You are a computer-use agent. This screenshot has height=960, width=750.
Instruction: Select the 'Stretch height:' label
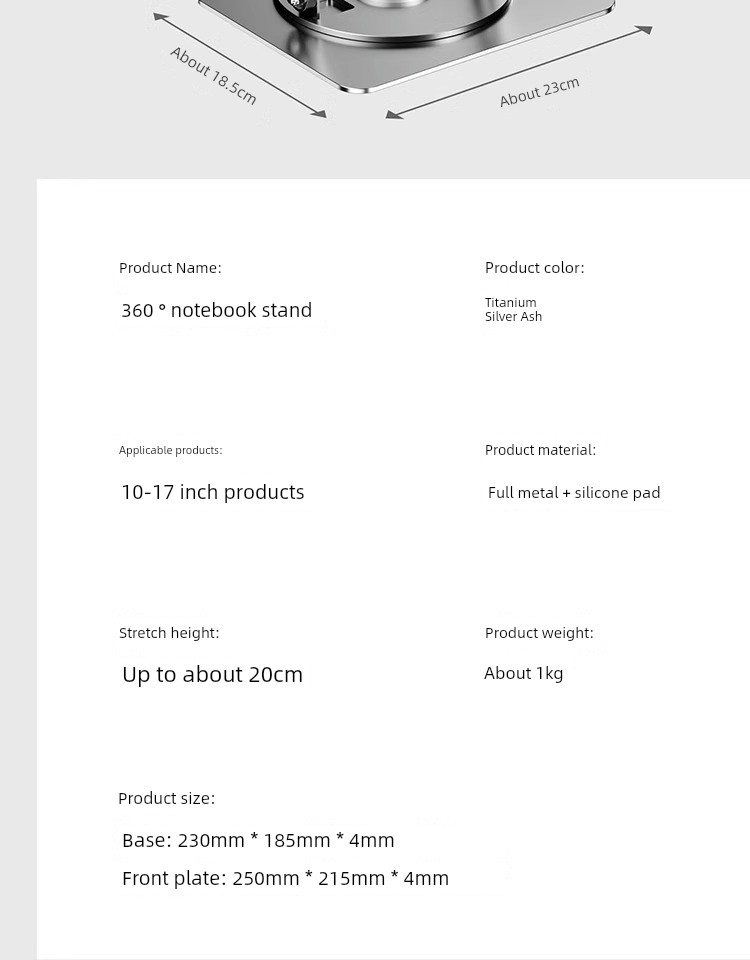point(169,633)
